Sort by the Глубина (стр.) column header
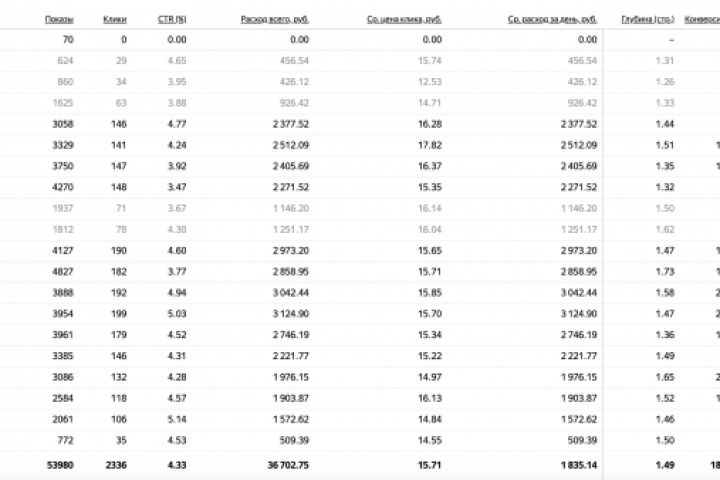Screen dimensions: 720x480 (647, 19)
